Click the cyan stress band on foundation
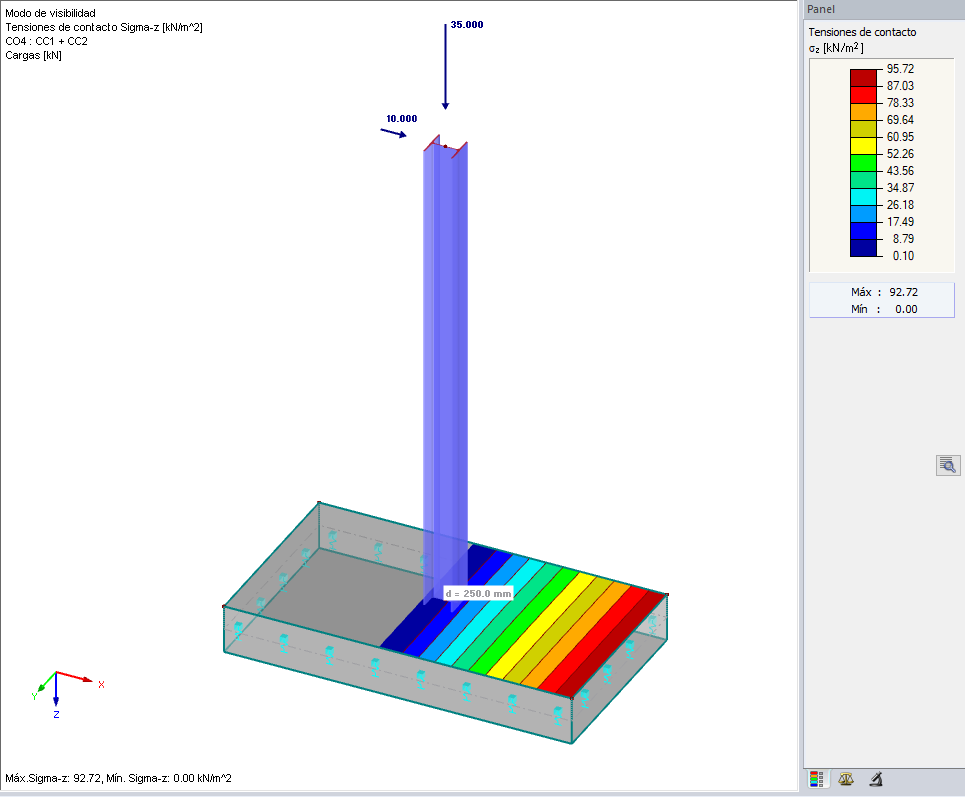 (x=491, y=609)
